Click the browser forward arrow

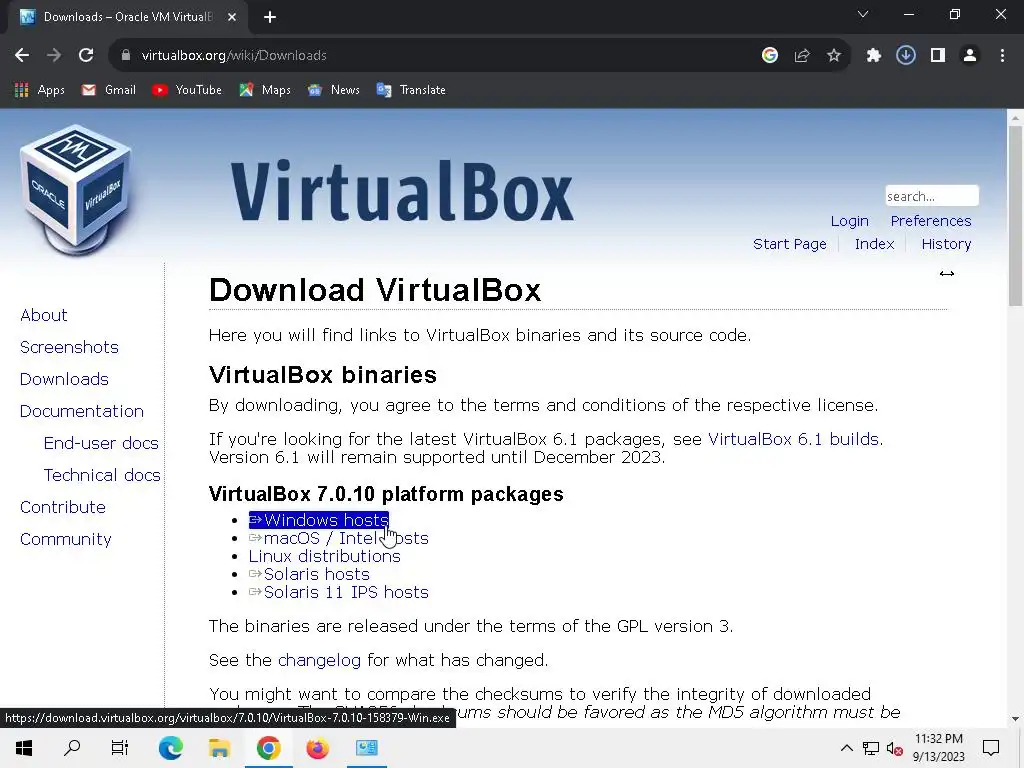[x=54, y=56]
